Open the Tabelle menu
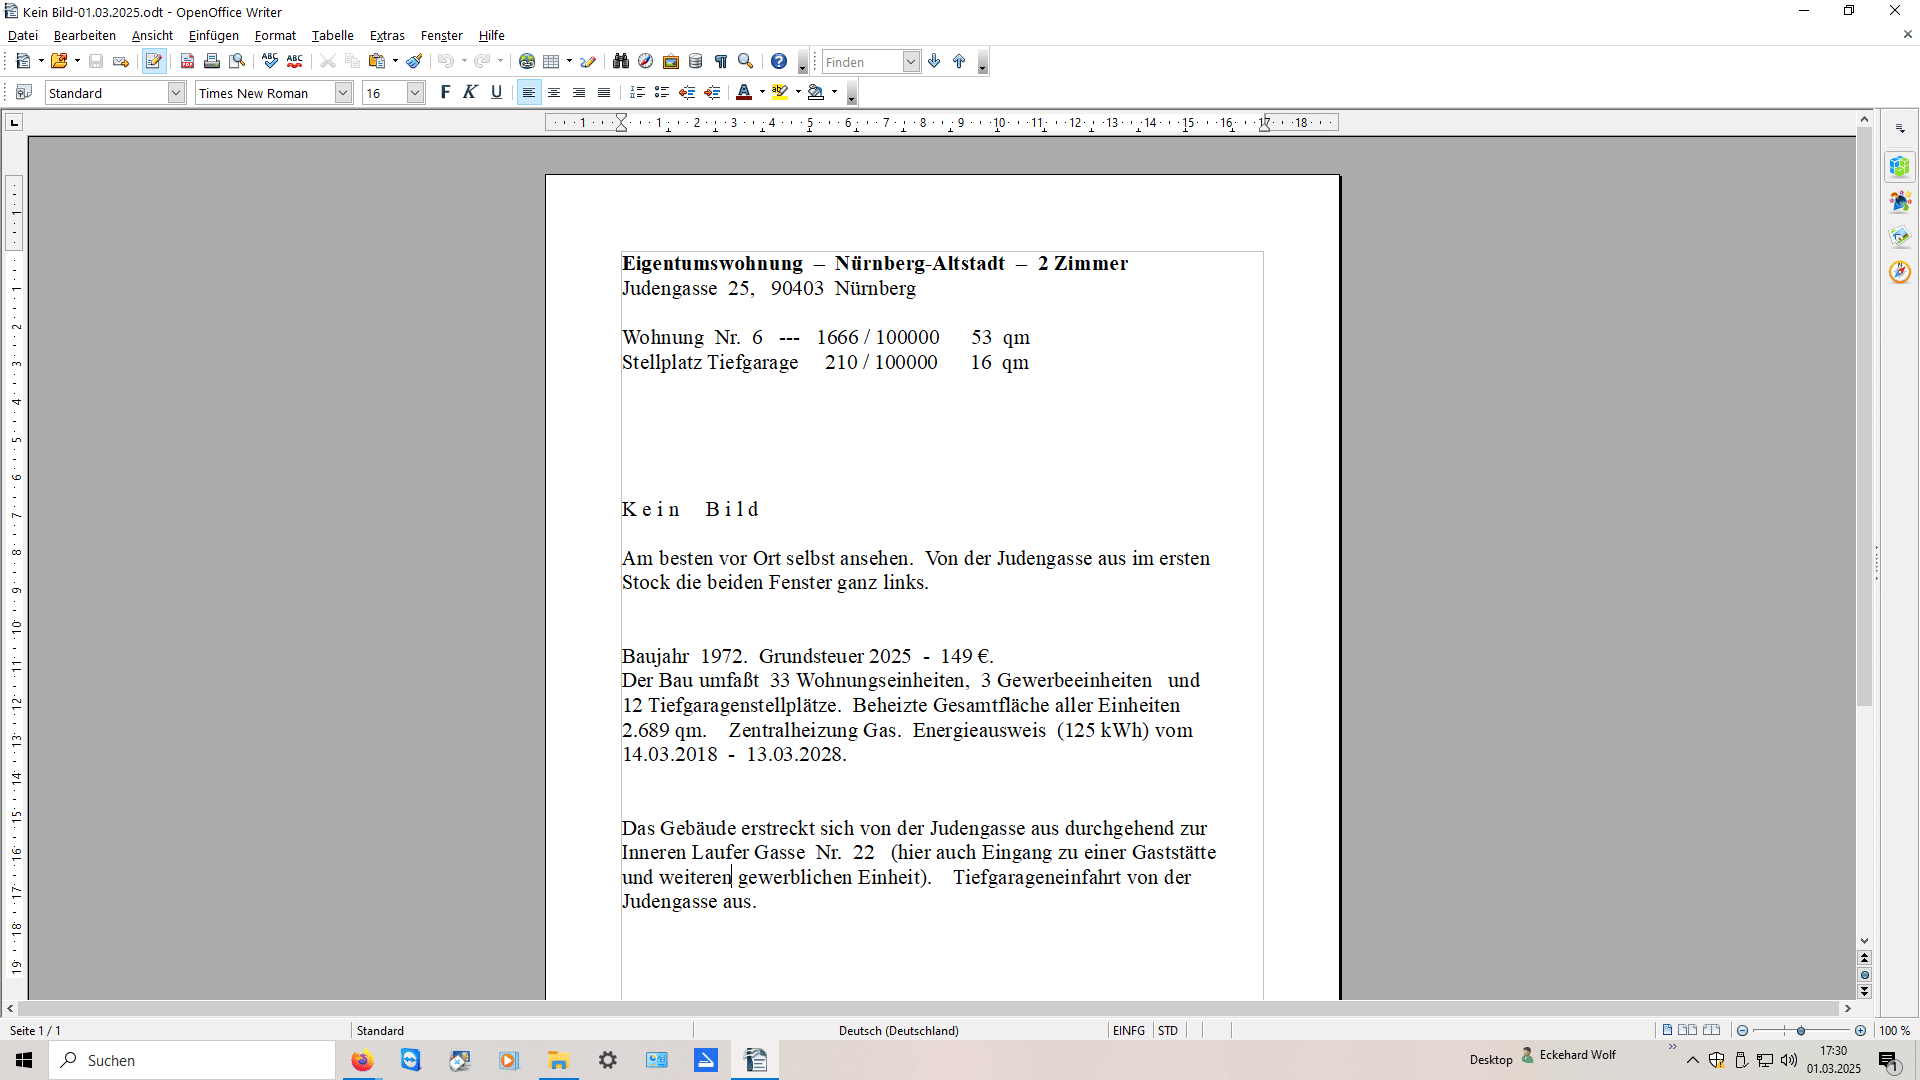1920x1080 pixels. coord(333,35)
